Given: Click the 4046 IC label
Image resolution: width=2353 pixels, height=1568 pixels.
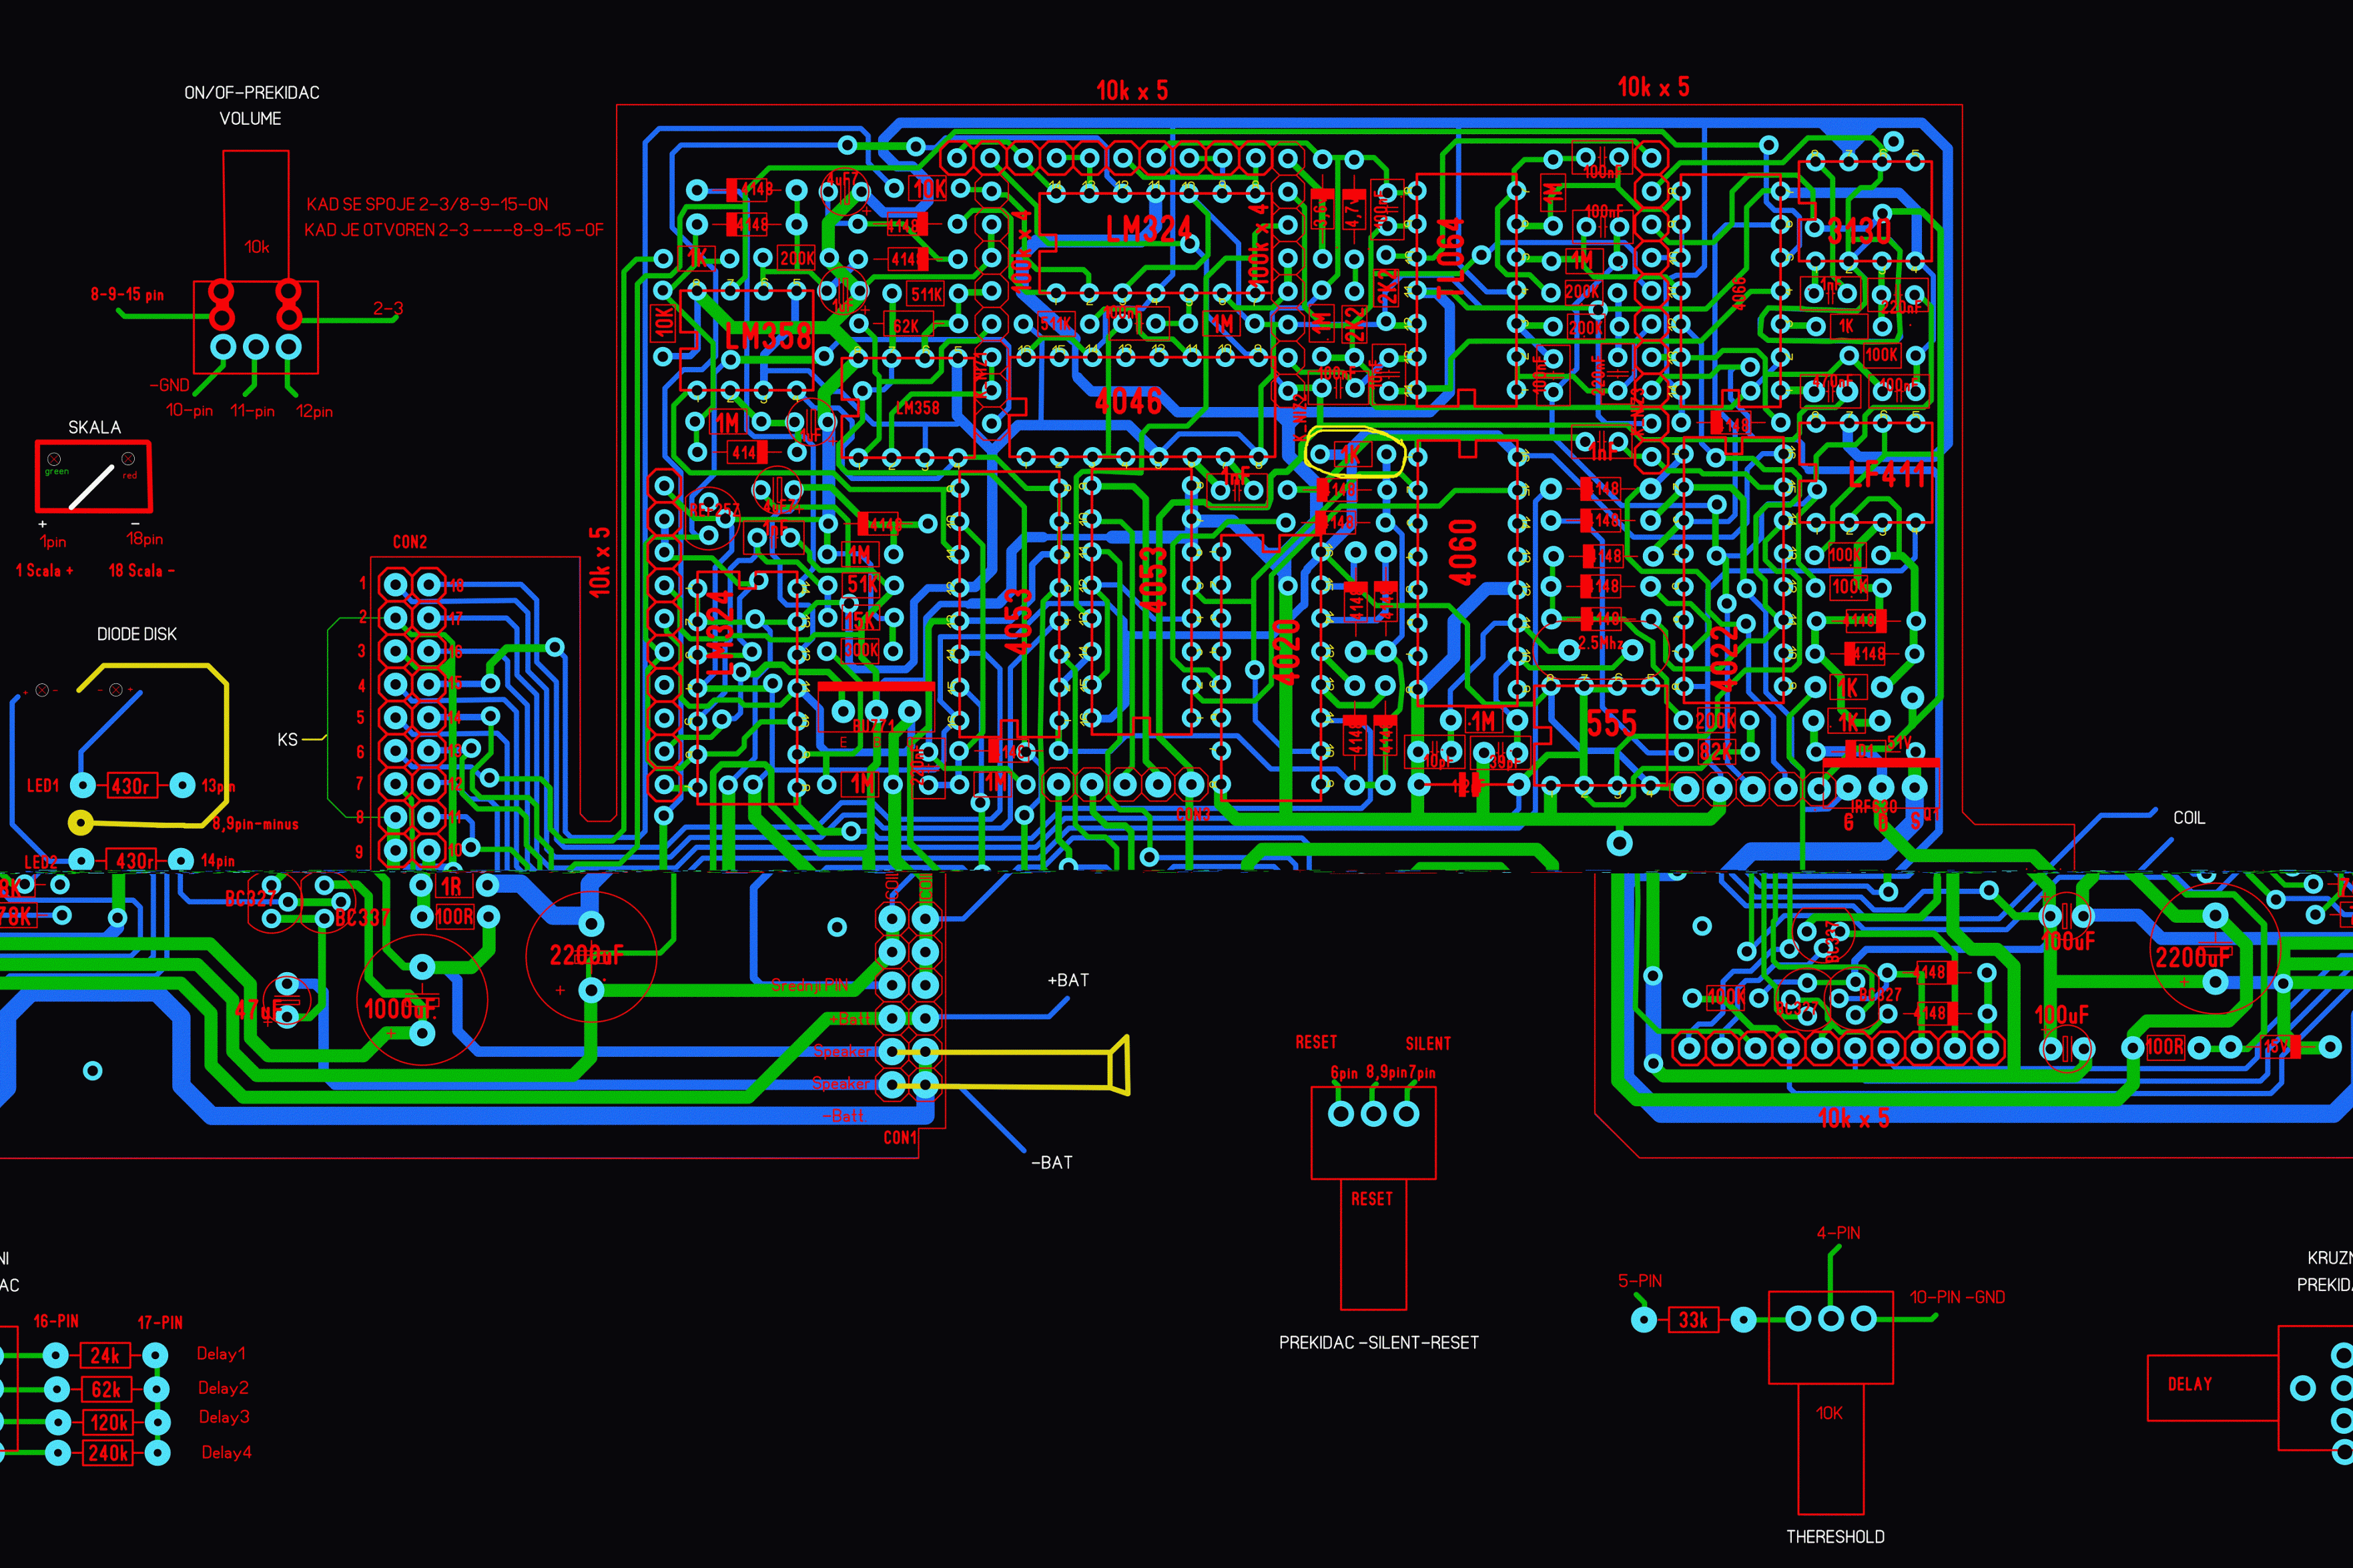Looking at the screenshot, I should click(1128, 402).
